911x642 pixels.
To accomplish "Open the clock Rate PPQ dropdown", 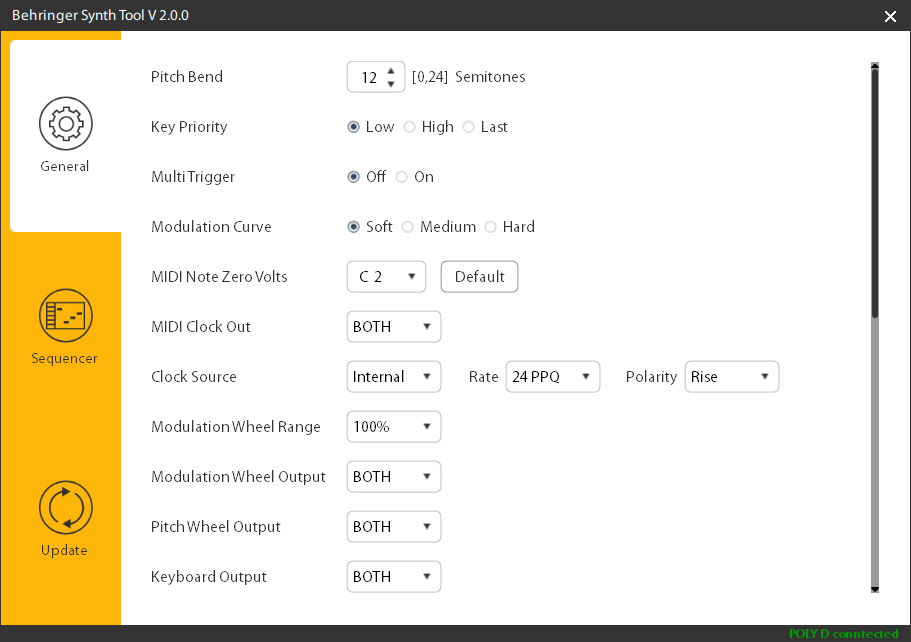I will [x=552, y=377].
